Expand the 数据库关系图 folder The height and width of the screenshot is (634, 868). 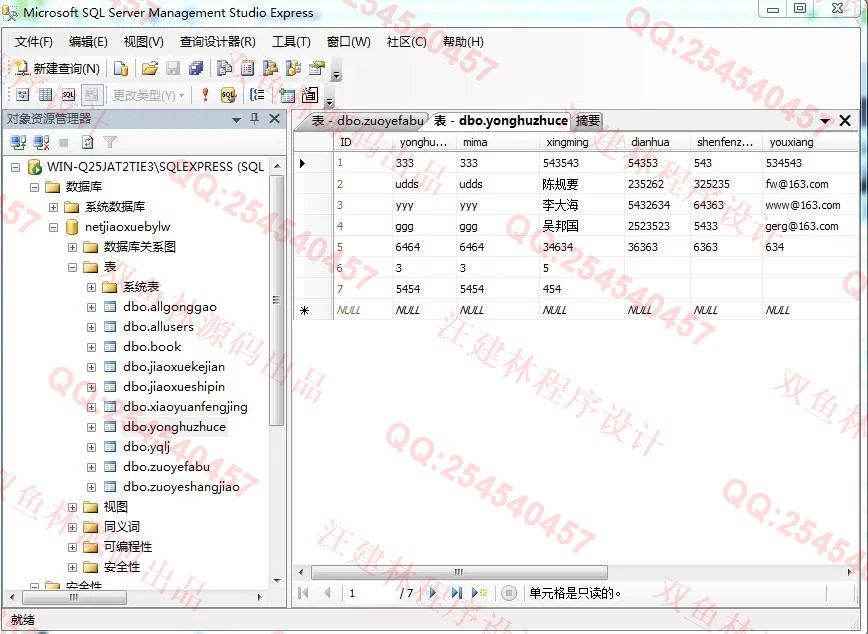(73, 247)
